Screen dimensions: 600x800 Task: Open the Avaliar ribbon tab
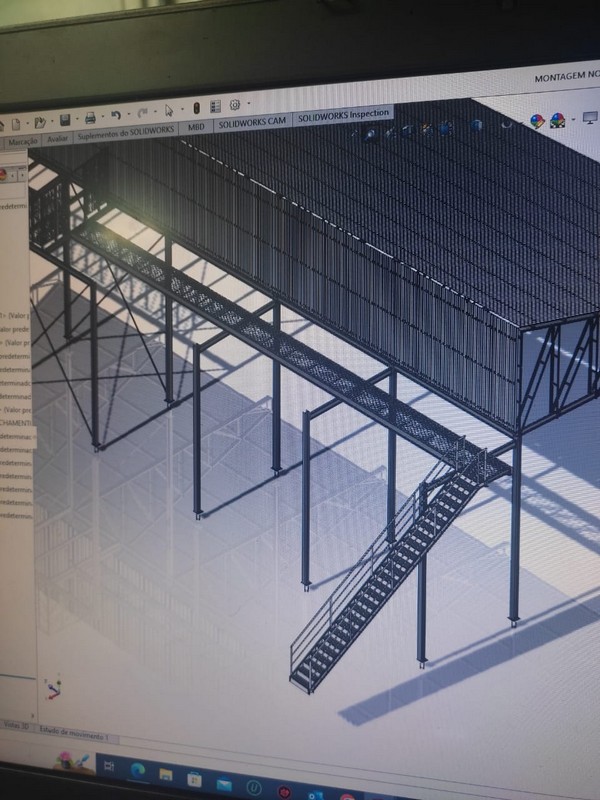point(57,138)
